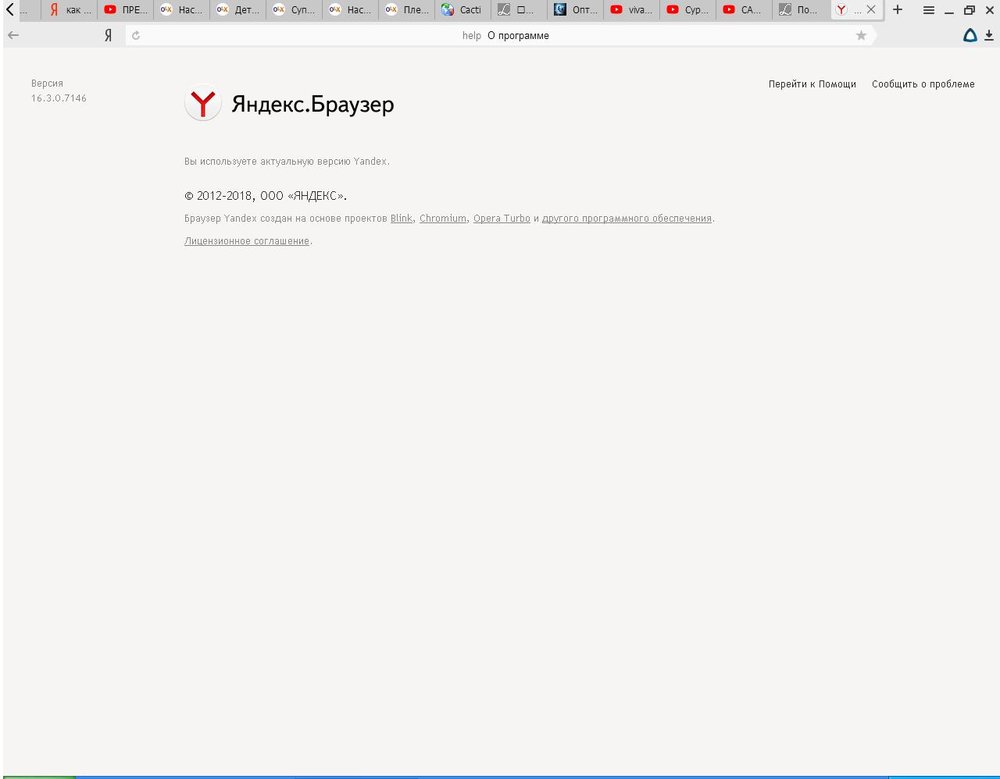Open "Перейти к Помощи" link
Screen dimensions: 1000x779
[812, 84]
